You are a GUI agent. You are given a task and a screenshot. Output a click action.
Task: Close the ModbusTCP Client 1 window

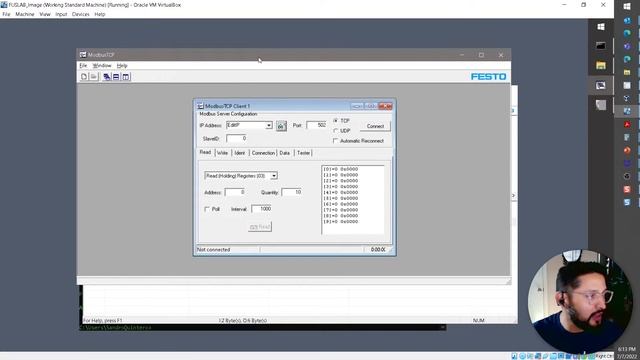coord(385,106)
